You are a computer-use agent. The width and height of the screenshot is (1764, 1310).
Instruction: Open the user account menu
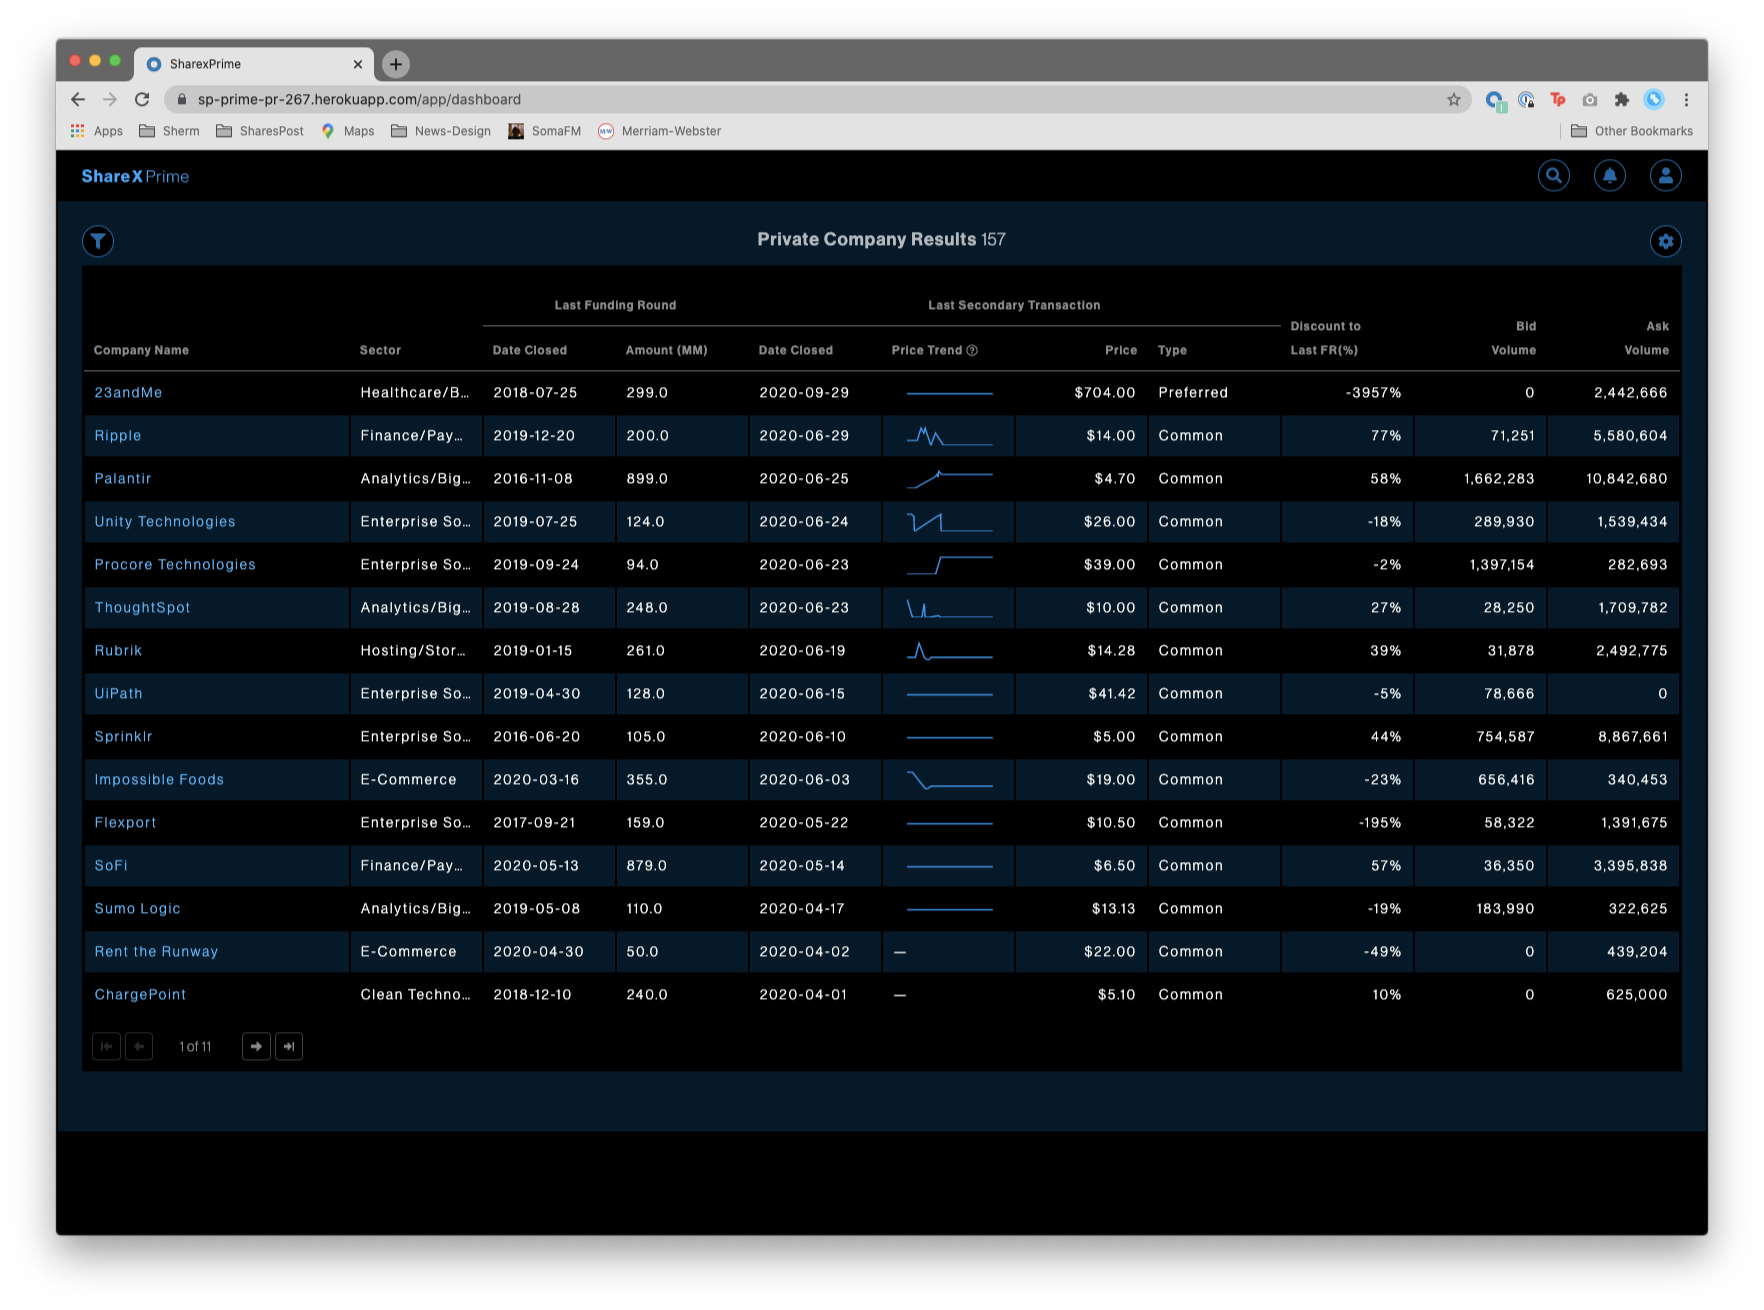[x=1665, y=175]
